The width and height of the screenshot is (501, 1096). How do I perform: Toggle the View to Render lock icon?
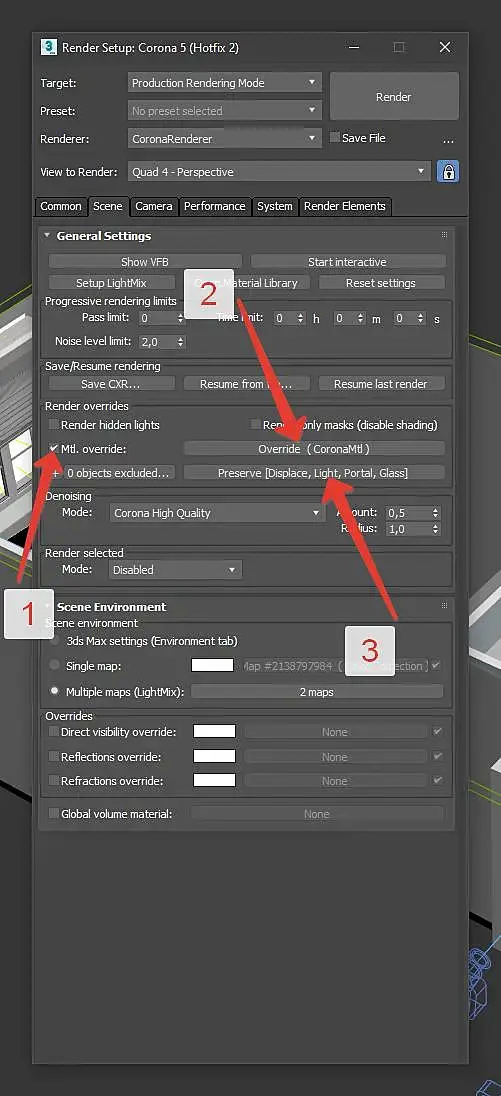pyautogui.click(x=447, y=172)
